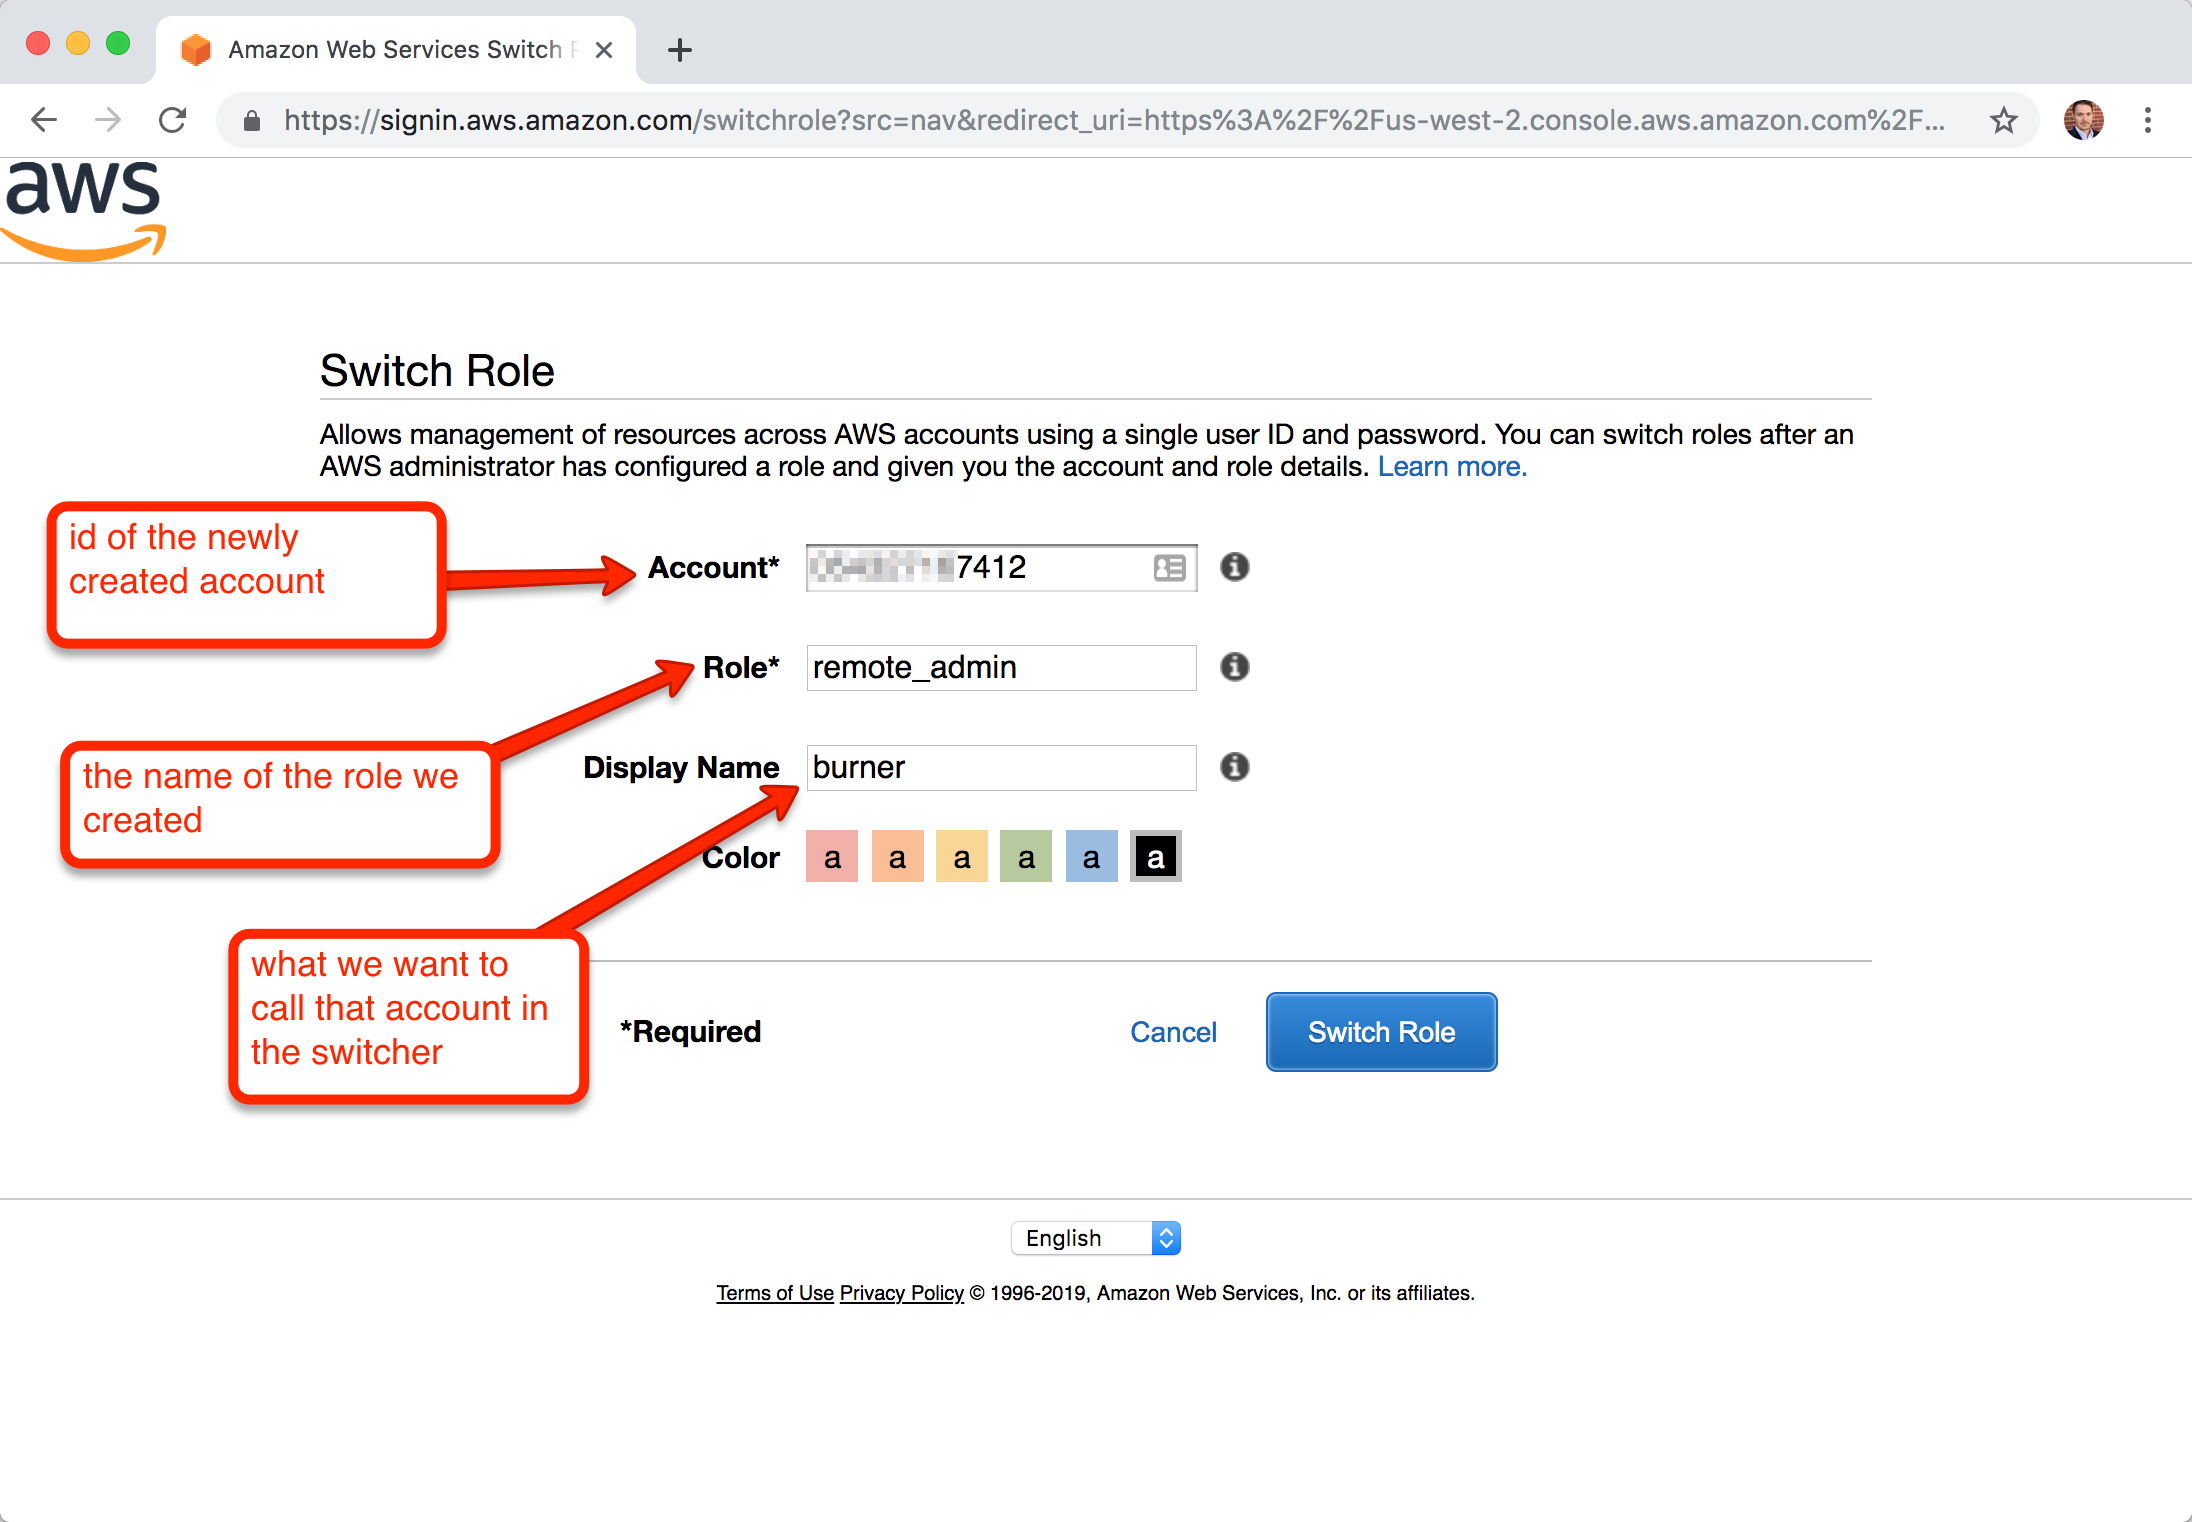Click the AWS logo
Screen dimensions: 2192x1522
[x=84, y=210]
